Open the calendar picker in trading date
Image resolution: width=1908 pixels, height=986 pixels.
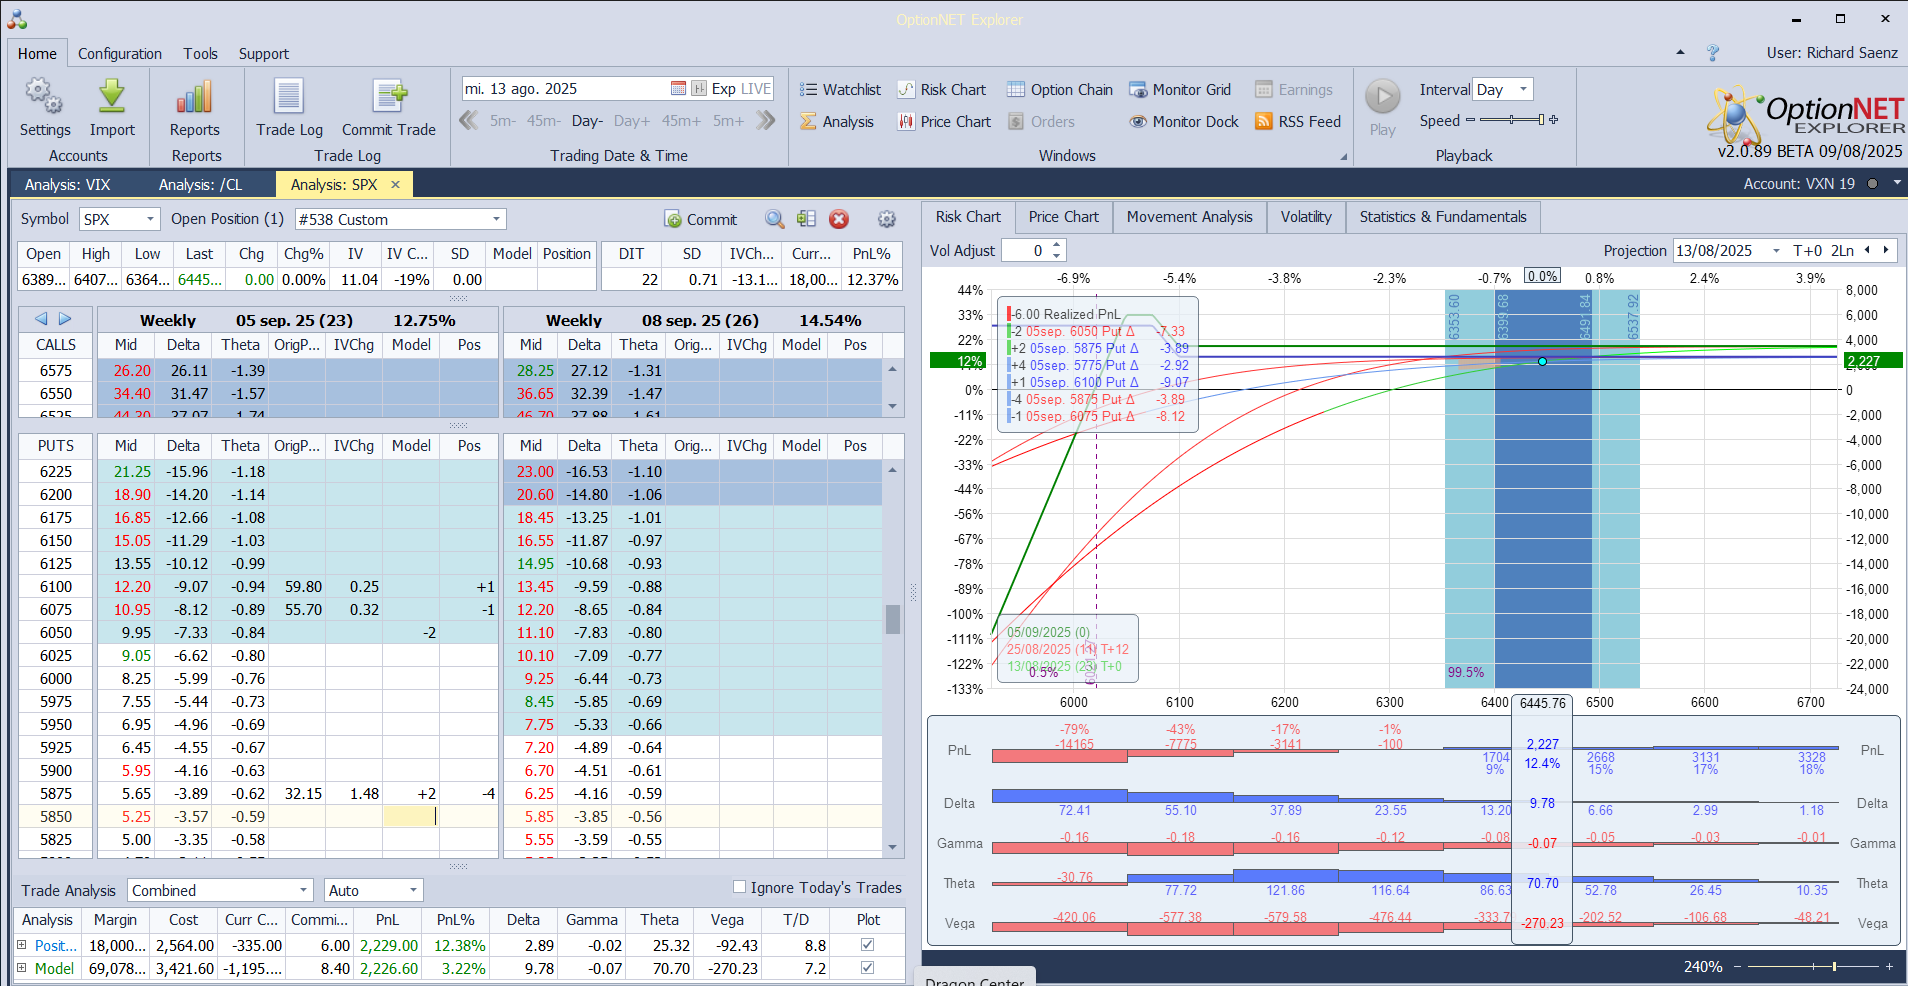678,88
